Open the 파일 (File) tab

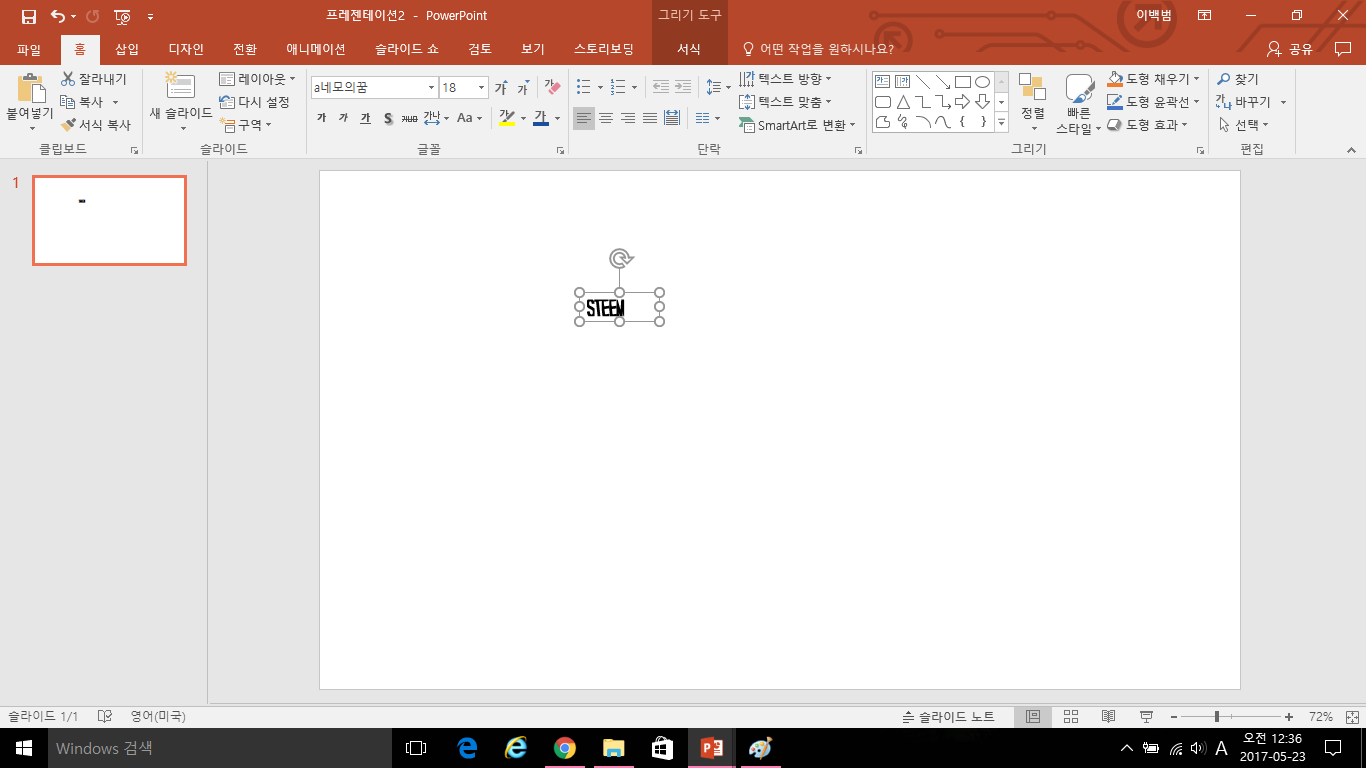[29, 49]
